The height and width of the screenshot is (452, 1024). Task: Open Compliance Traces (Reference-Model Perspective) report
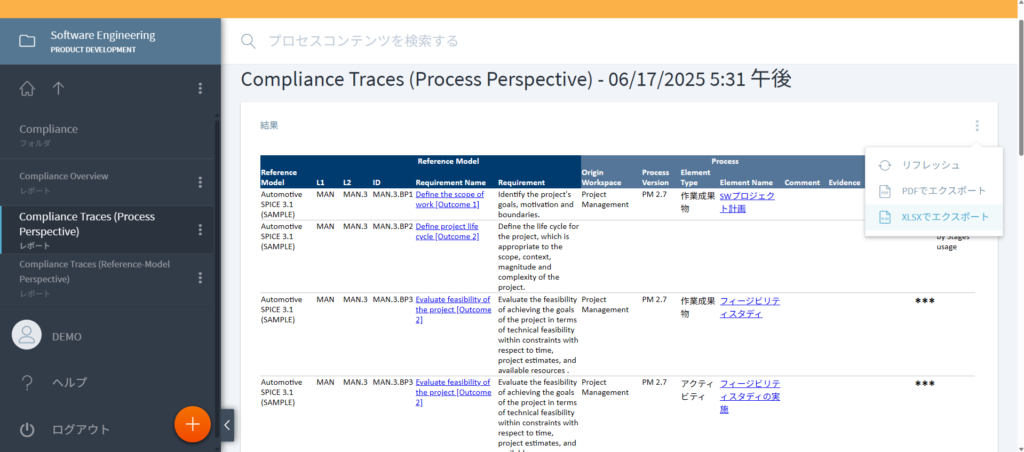pos(107,278)
